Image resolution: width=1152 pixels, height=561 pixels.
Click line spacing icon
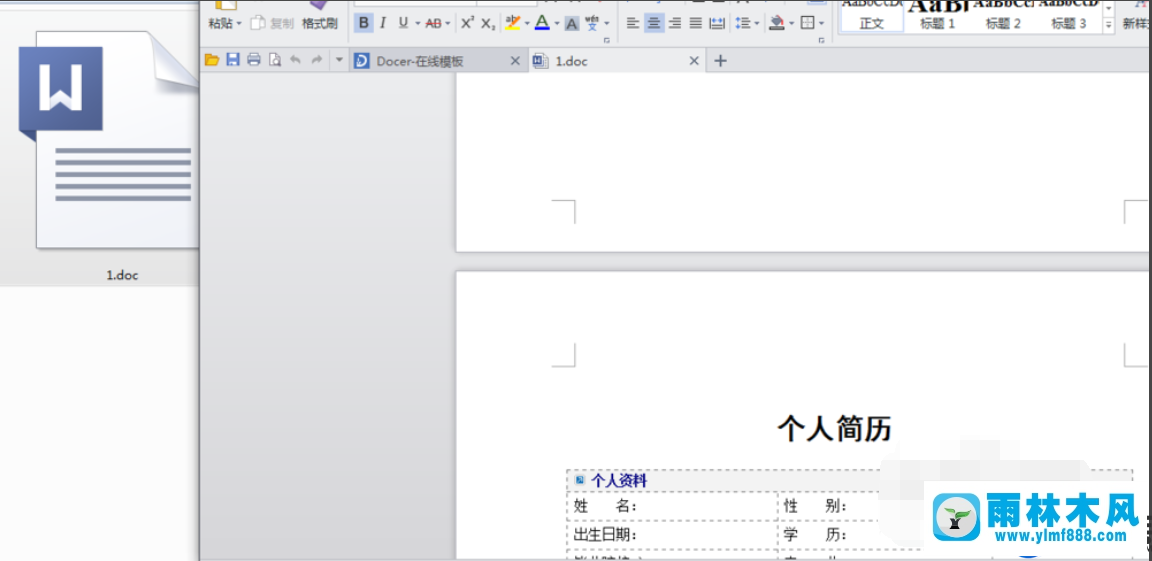[x=742, y=23]
